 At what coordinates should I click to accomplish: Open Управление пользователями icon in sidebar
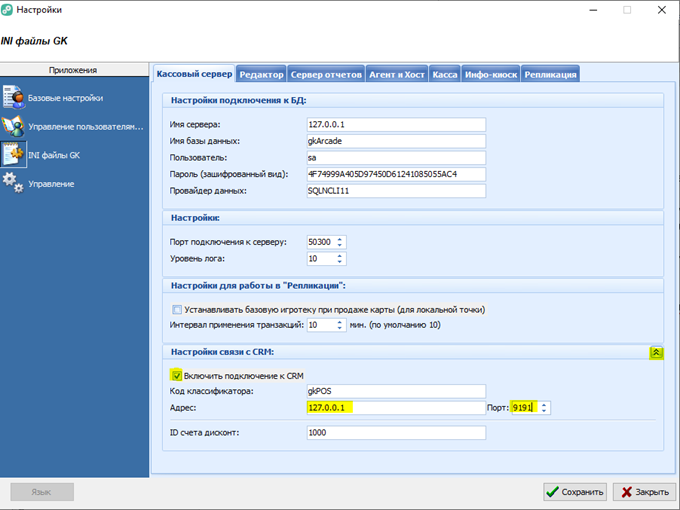pos(13,126)
